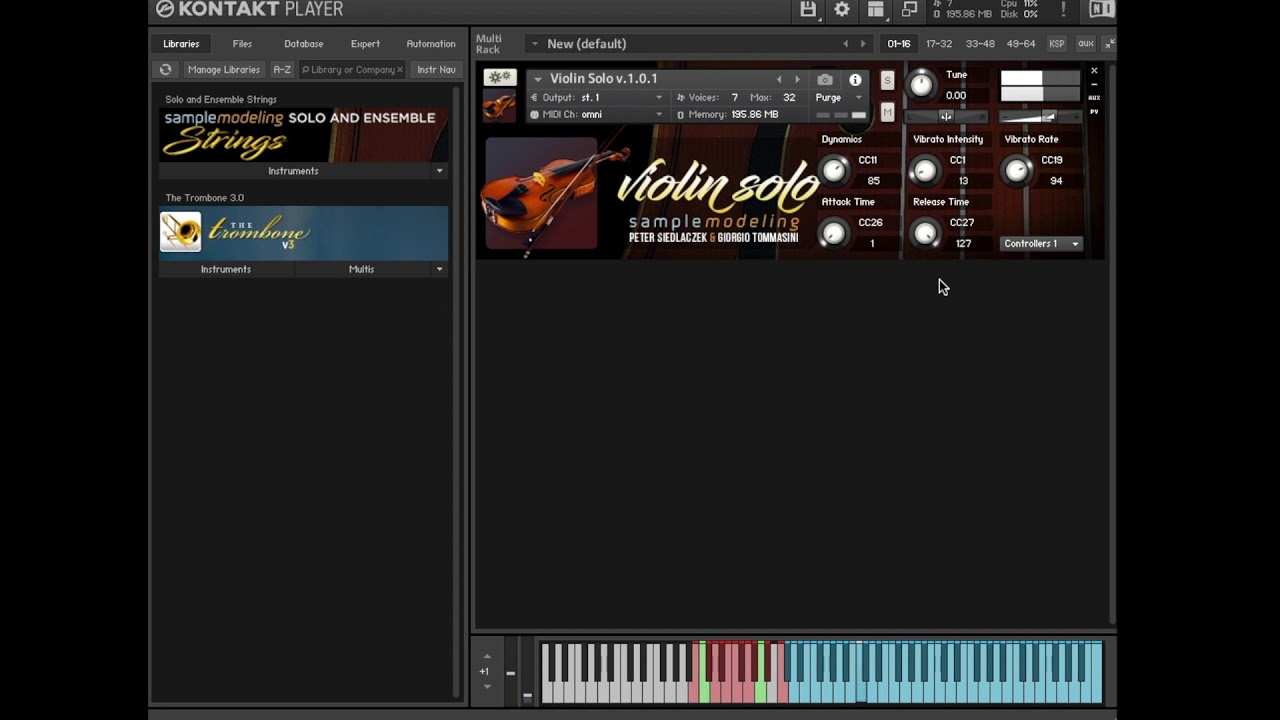
Task: Collapse rack headers with arrows icon
Action: click(1109, 44)
